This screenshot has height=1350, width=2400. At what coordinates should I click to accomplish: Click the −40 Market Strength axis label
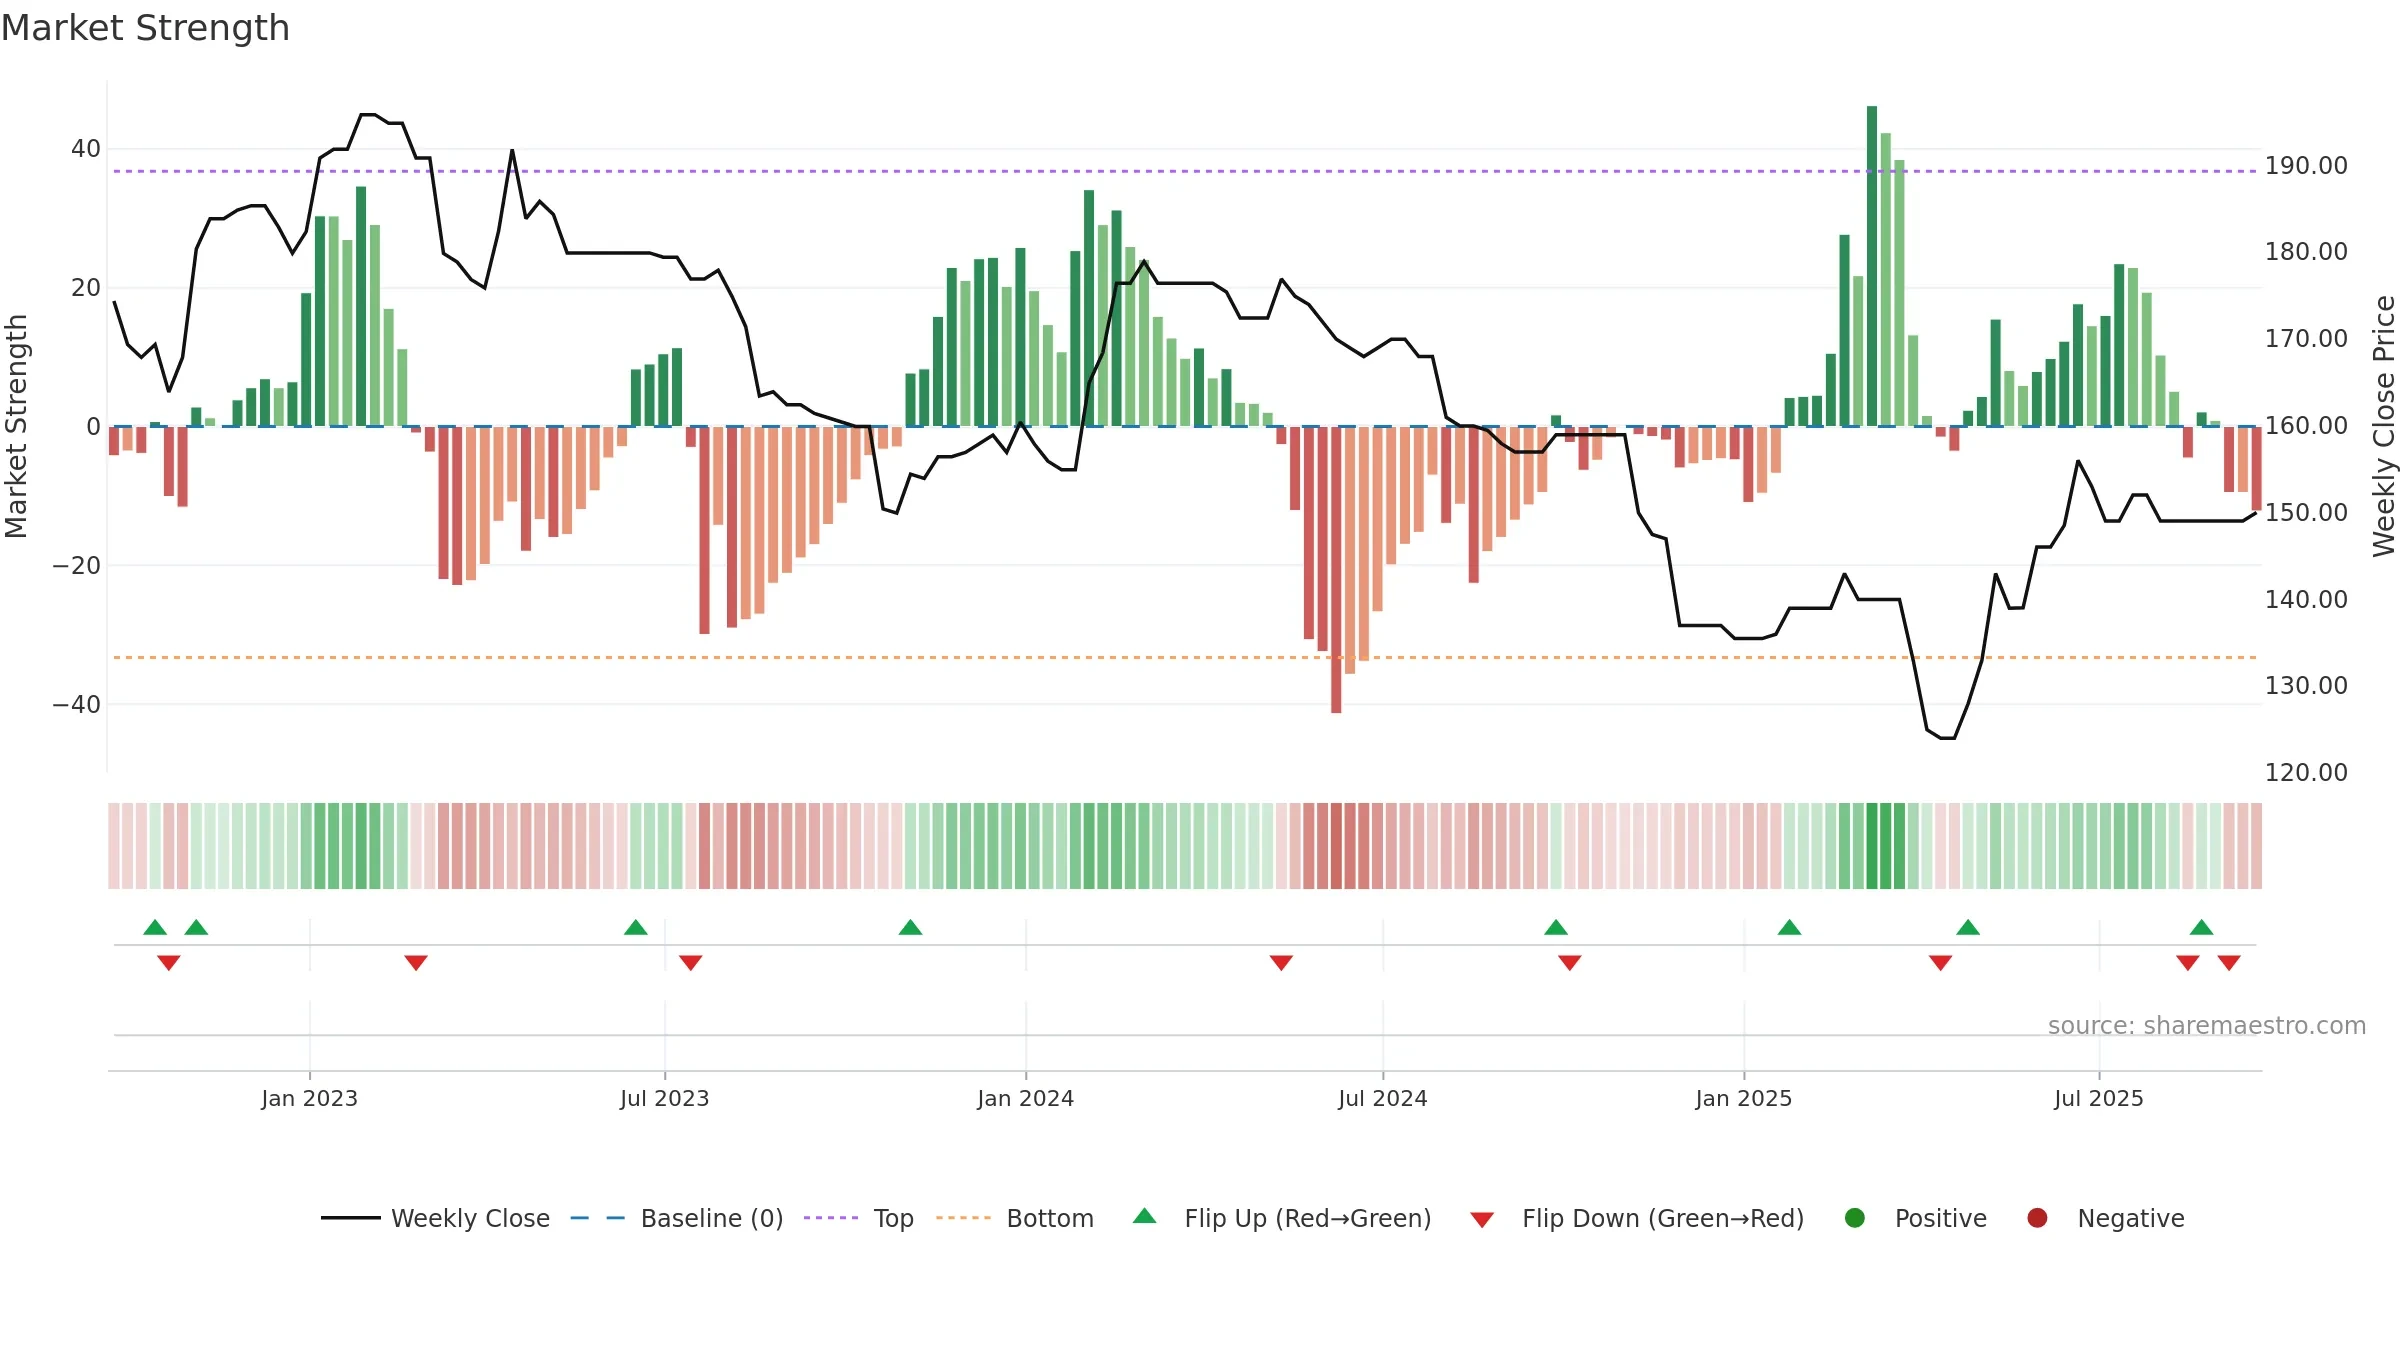(x=77, y=705)
